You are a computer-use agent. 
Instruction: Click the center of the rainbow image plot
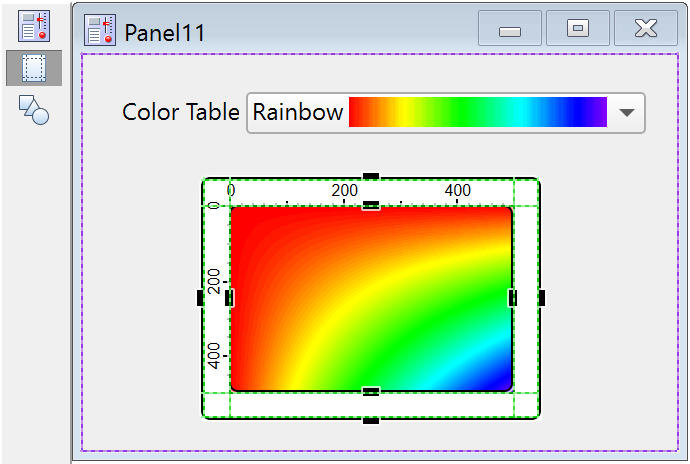pos(371,299)
